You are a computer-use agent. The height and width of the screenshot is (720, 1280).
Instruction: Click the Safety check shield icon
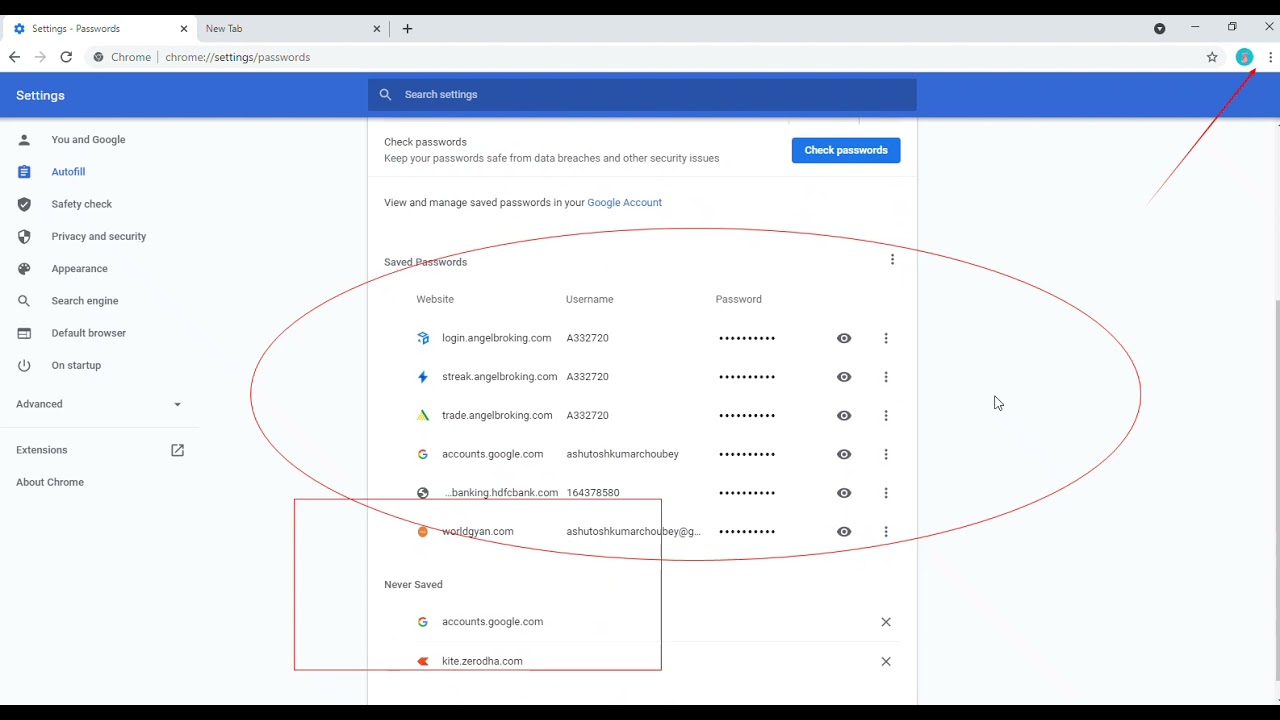(24, 204)
